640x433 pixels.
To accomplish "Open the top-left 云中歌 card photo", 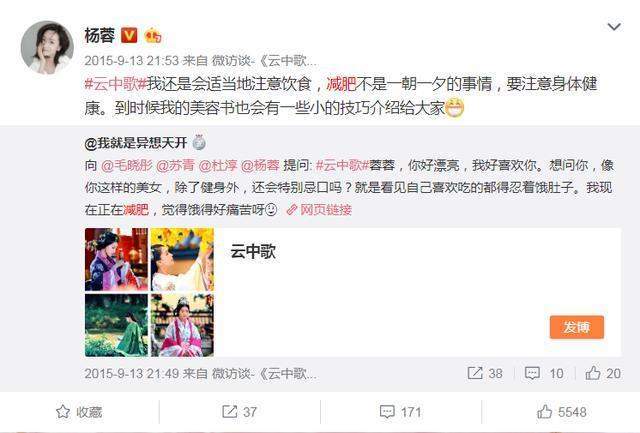I will pos(116,260).
